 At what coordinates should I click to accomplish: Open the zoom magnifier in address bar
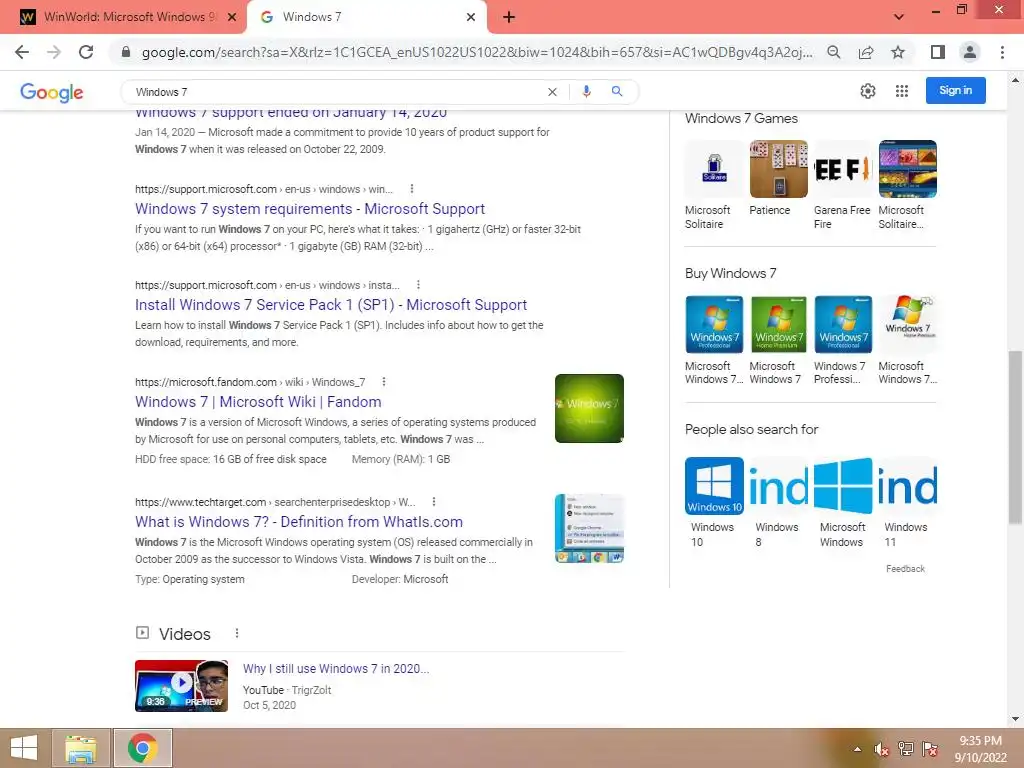pyautogui.click(x=833, y=52)
